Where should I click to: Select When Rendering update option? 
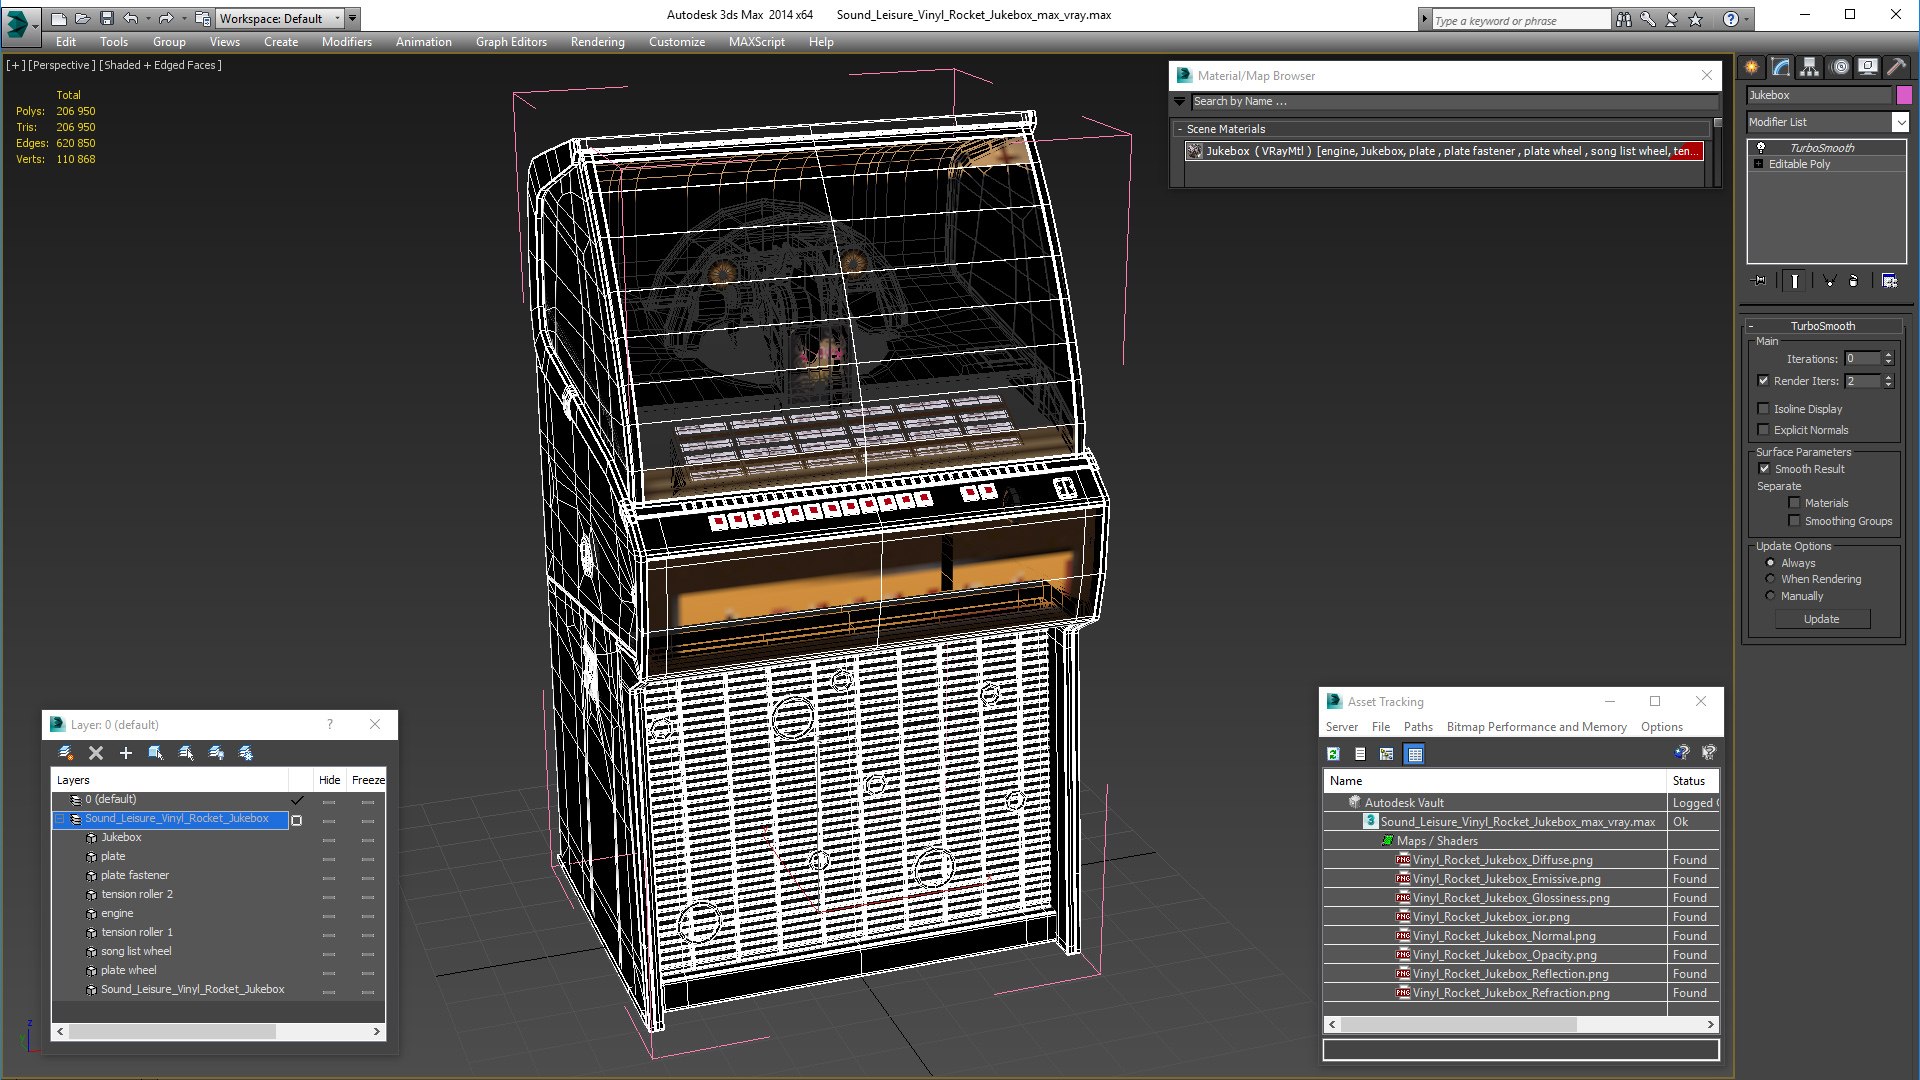pyautogui.click(x=1770, y=579)
